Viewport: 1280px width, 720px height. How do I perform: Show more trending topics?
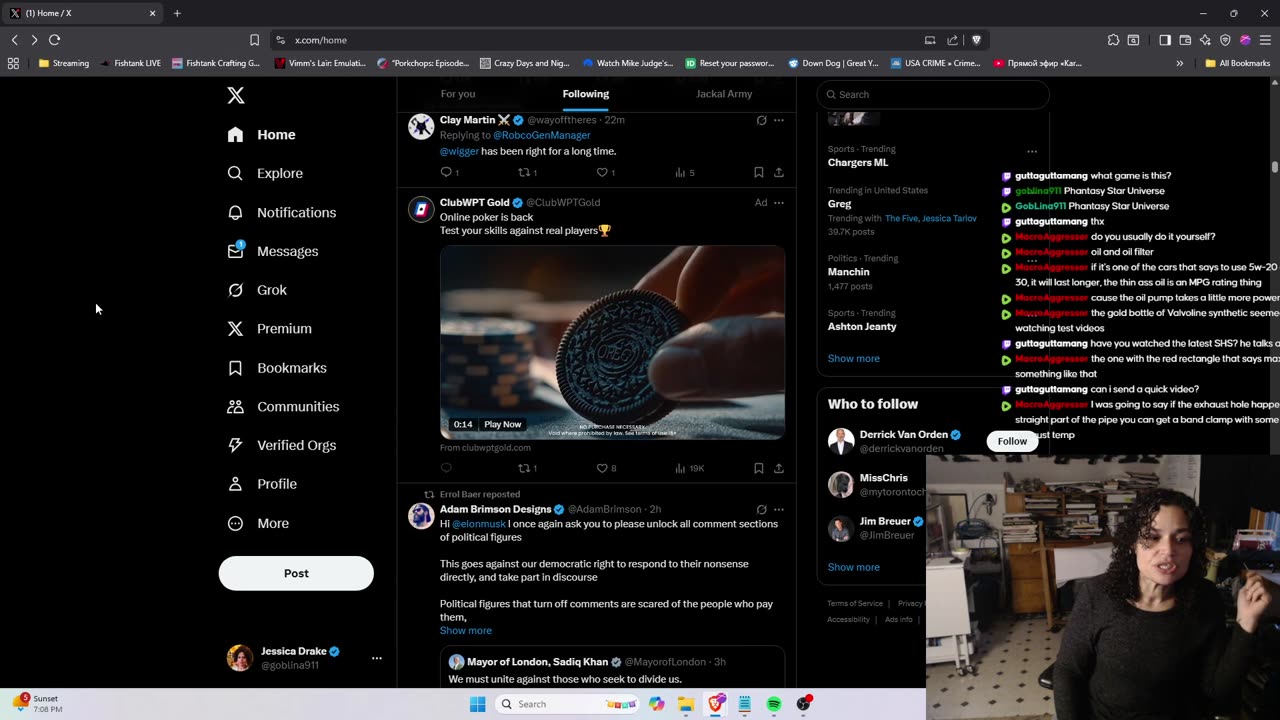click(x=854, y=358)
